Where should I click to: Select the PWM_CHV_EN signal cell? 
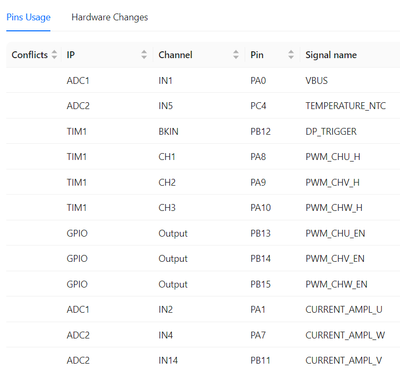(x=335, y=259)
